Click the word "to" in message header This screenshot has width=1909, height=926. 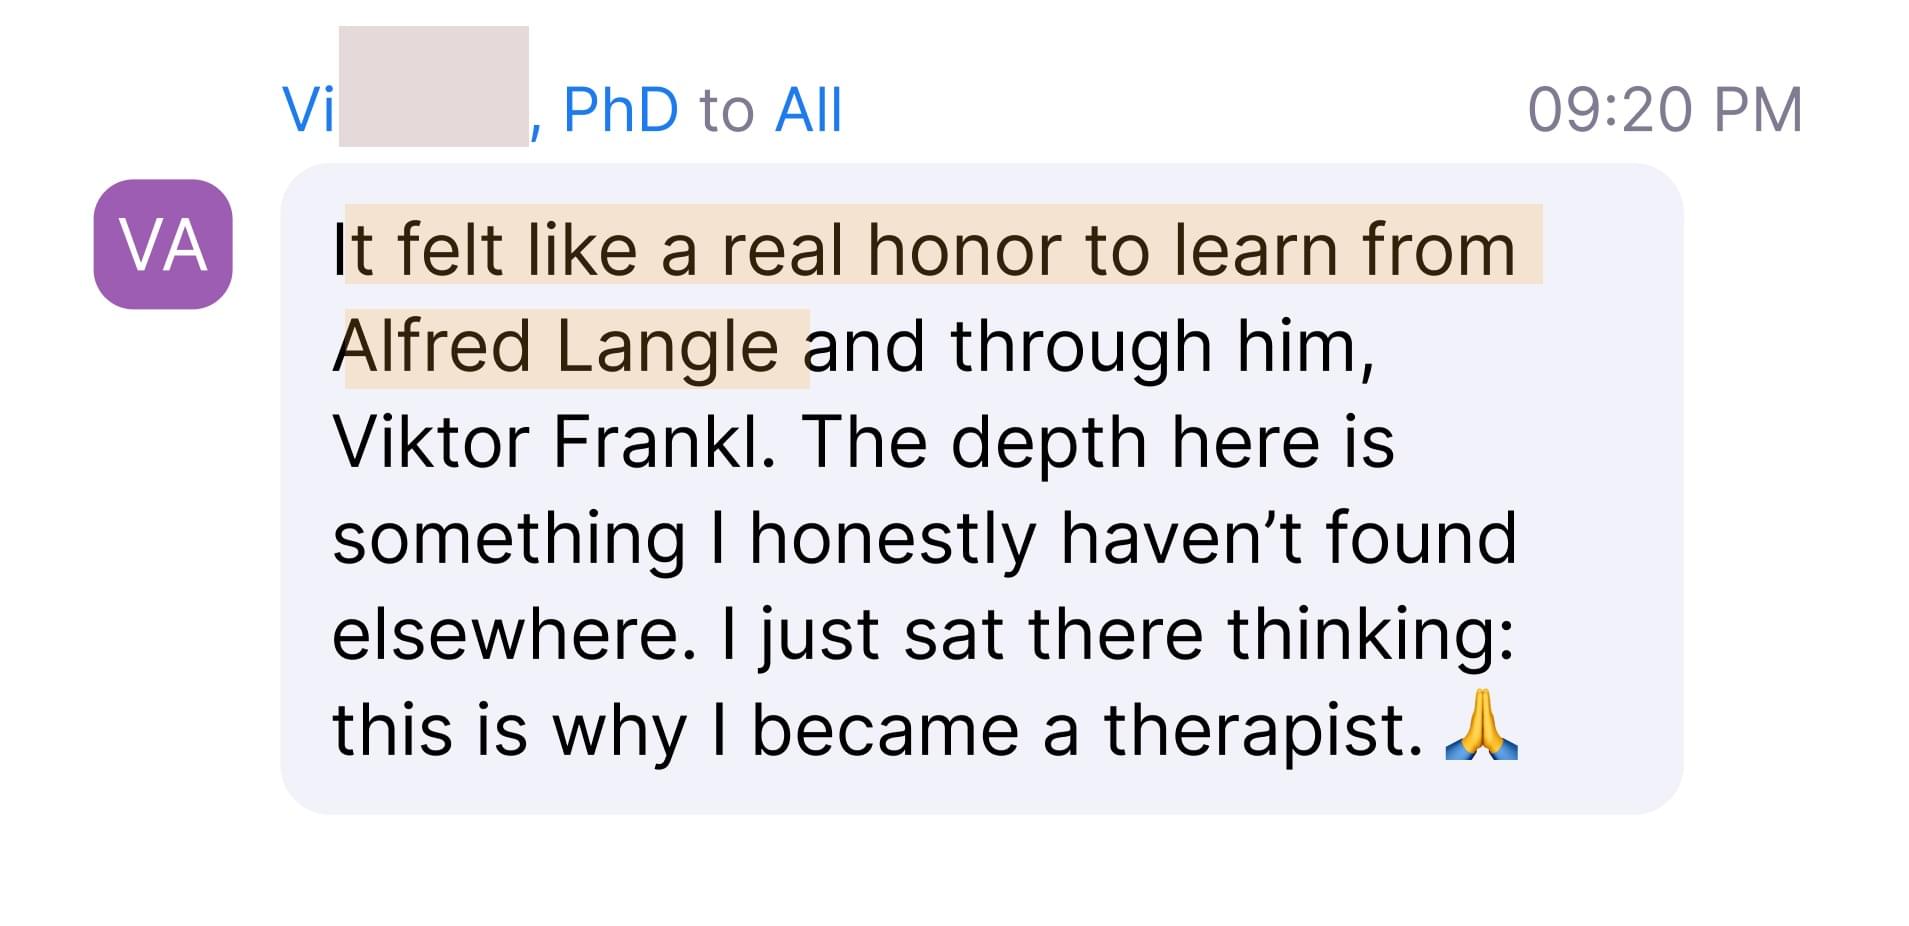point(726,109)
